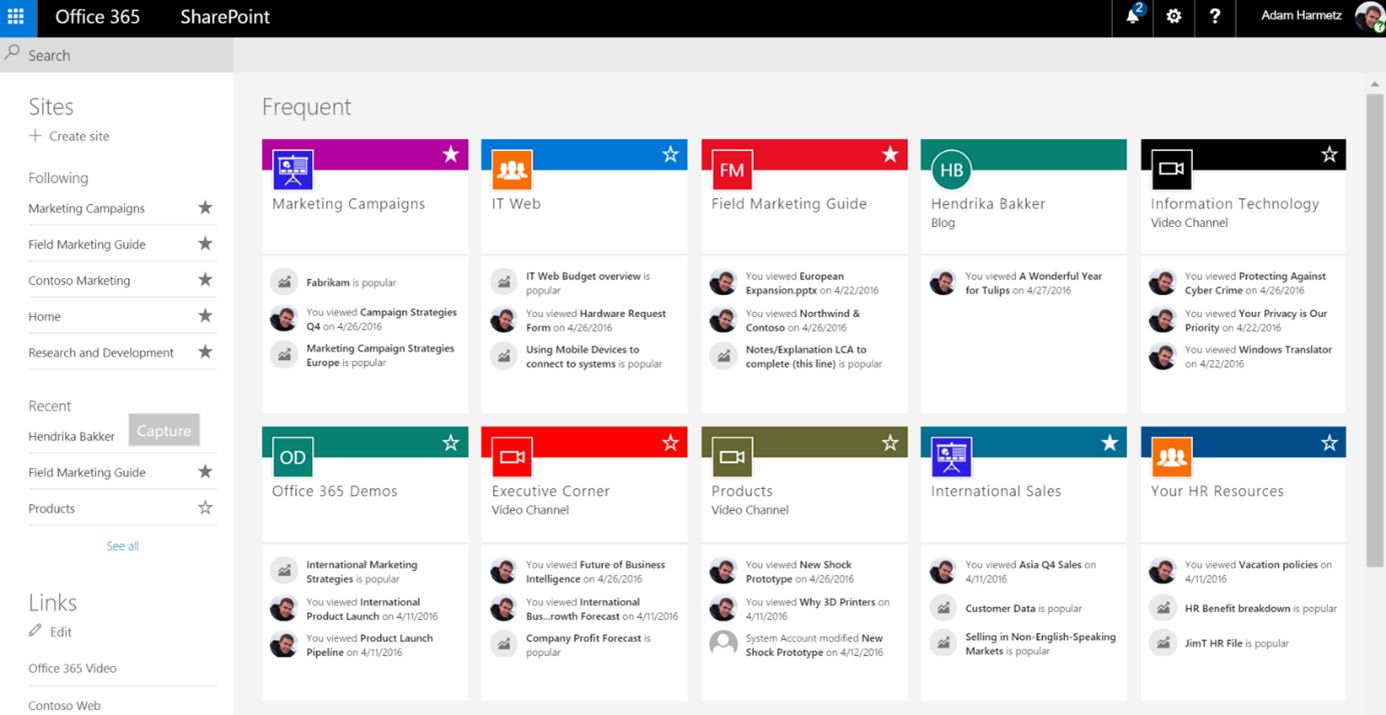This screenshot has width=1386, height=715.
Task: Click the Marketing Campaigns card site icon
Action: click(x=293, y=170)
